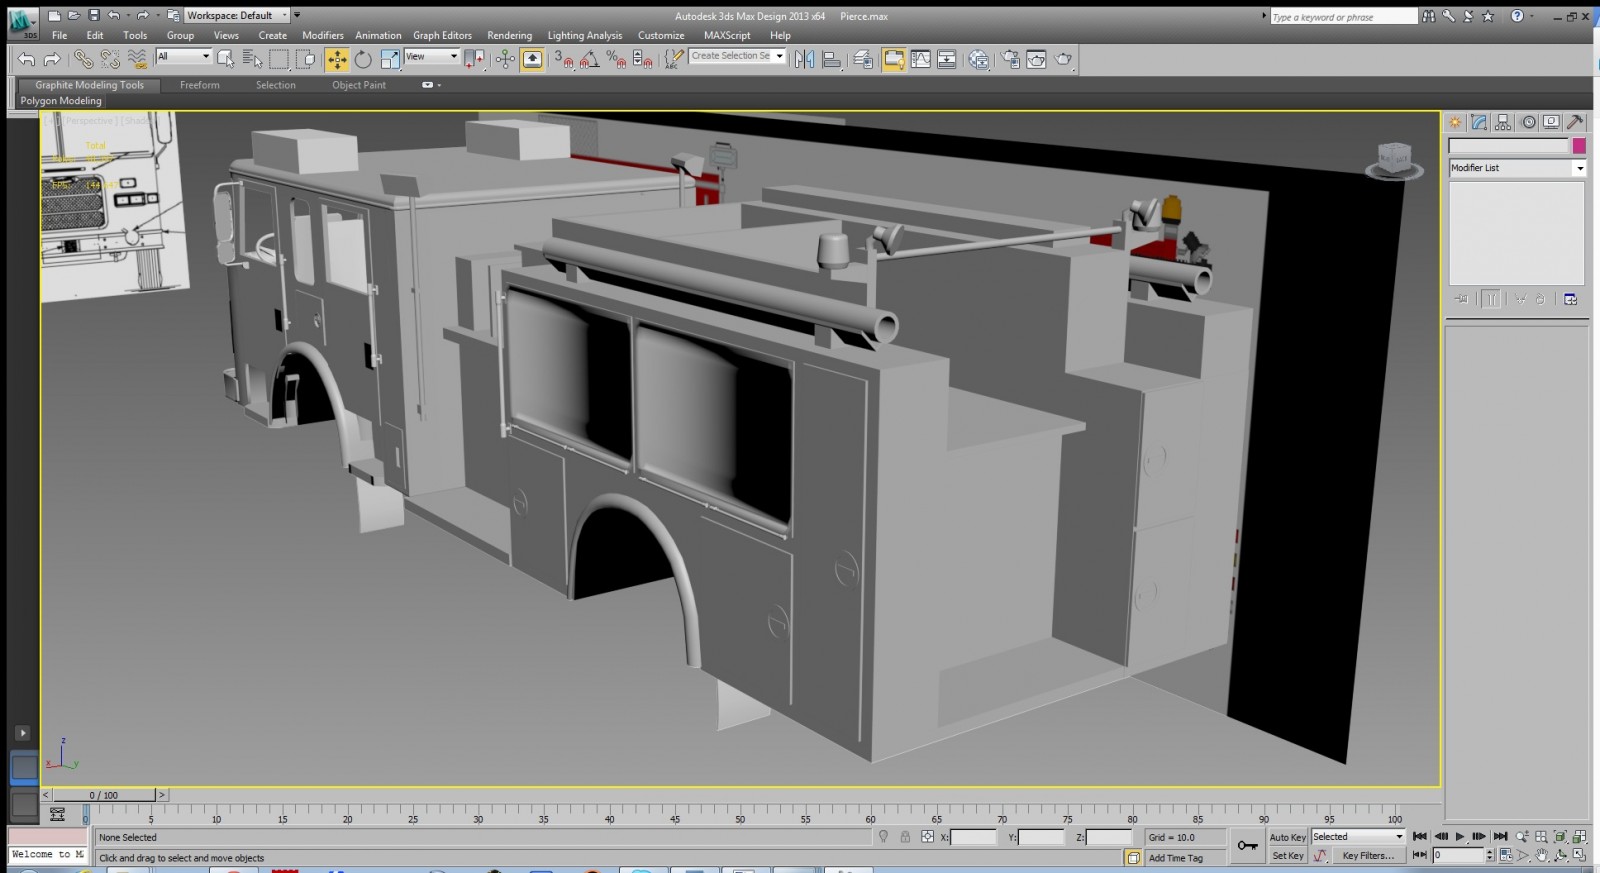Choose the Select and Rotate tool

pos(363,60)
